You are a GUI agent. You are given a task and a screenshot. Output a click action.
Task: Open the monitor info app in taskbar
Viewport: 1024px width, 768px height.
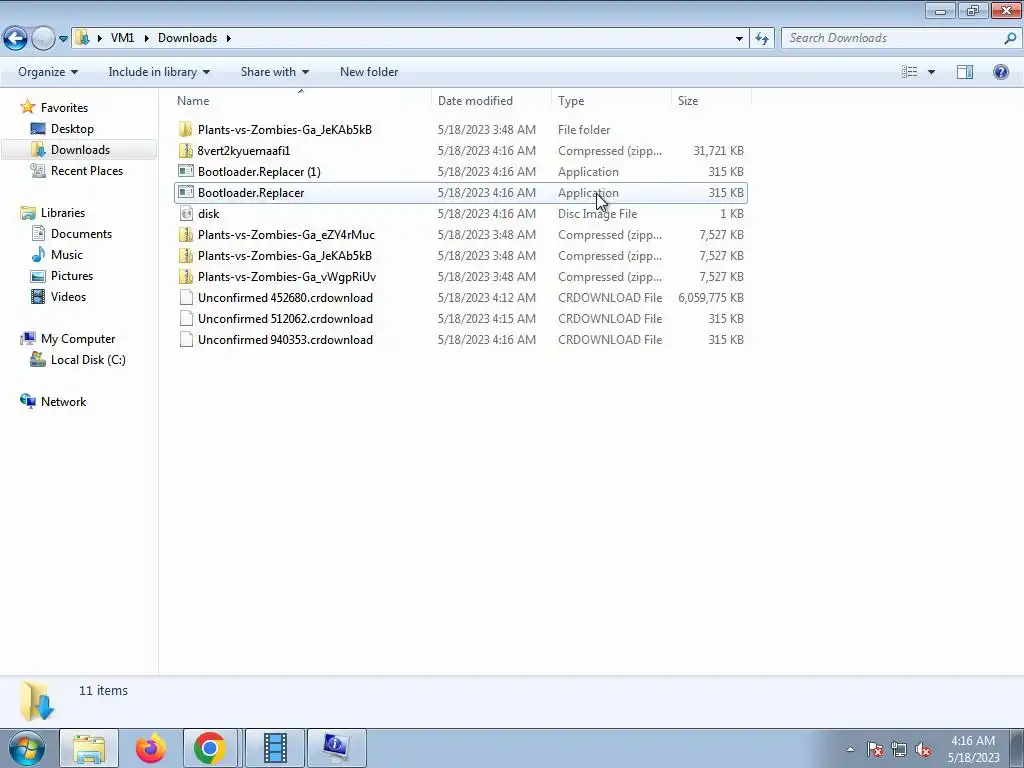(336, 748)
